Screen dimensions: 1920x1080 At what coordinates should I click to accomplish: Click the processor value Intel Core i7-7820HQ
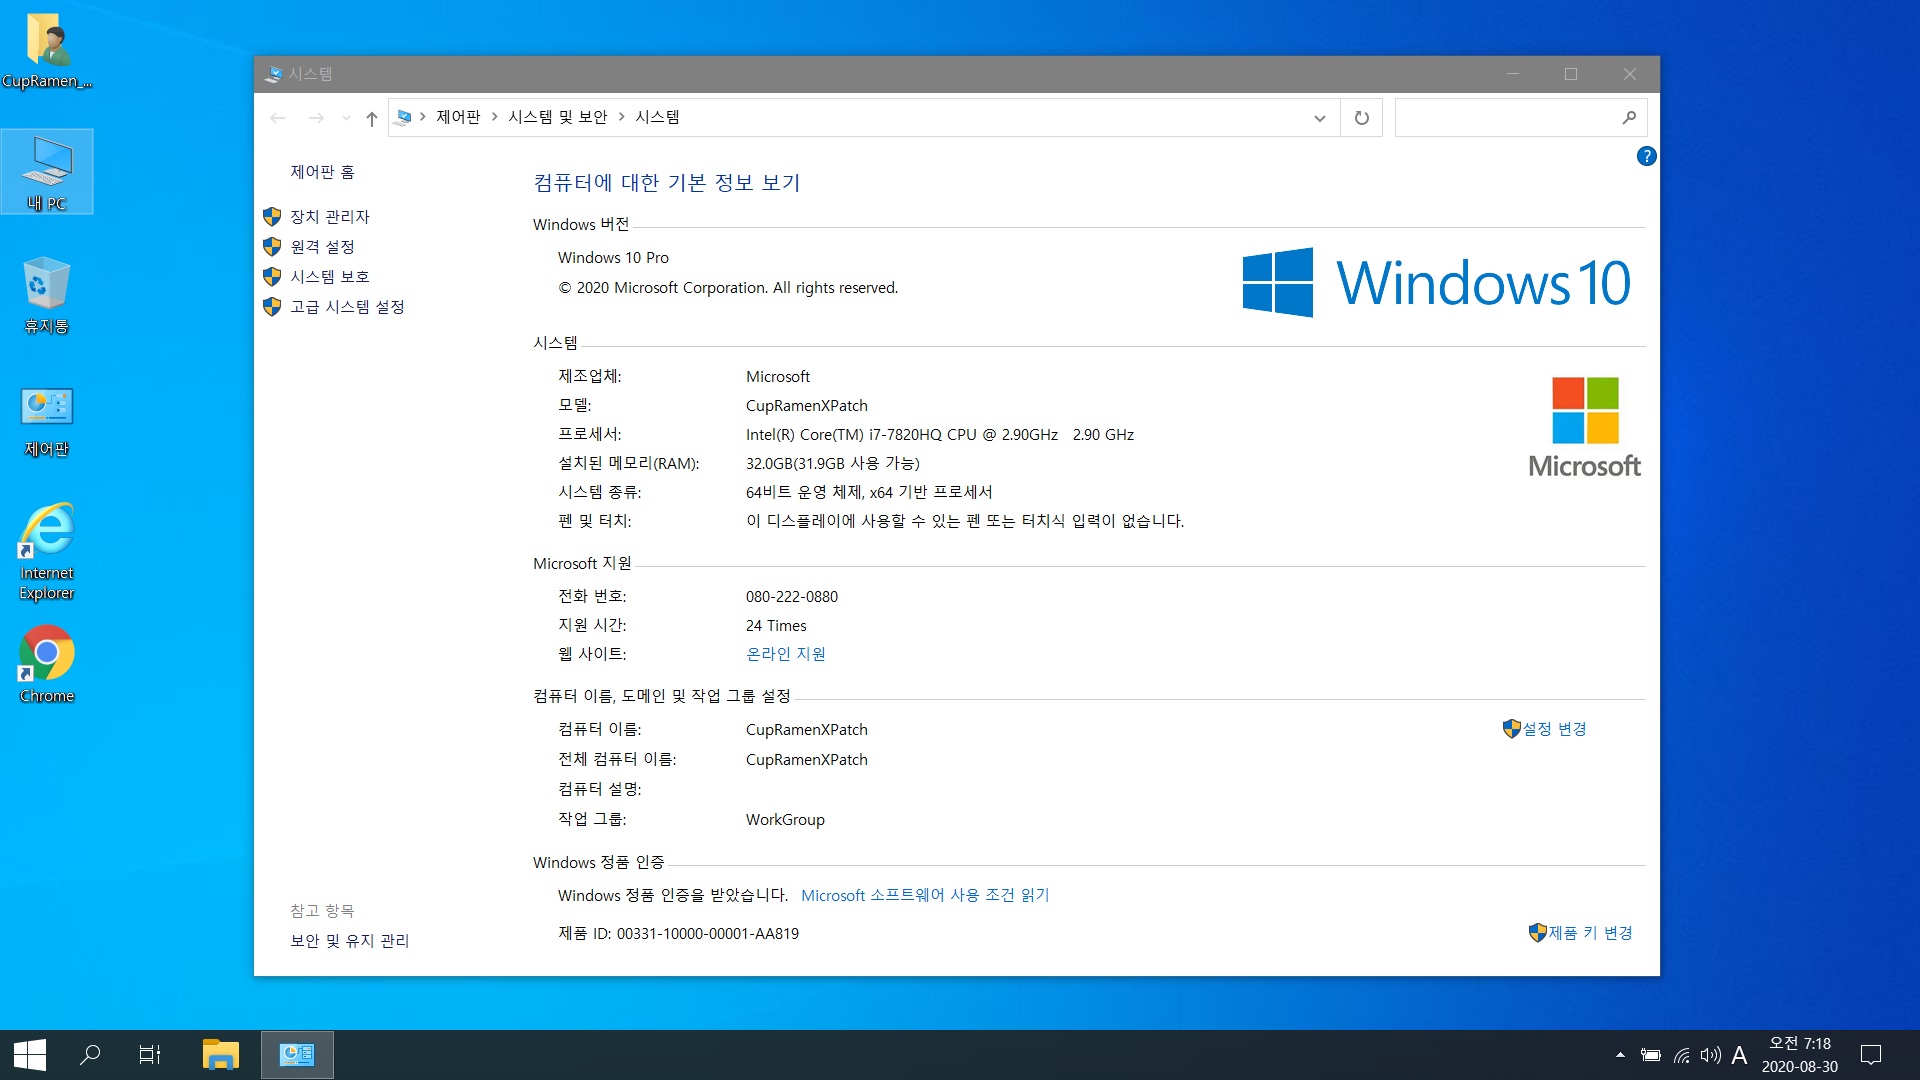point(940,435)
